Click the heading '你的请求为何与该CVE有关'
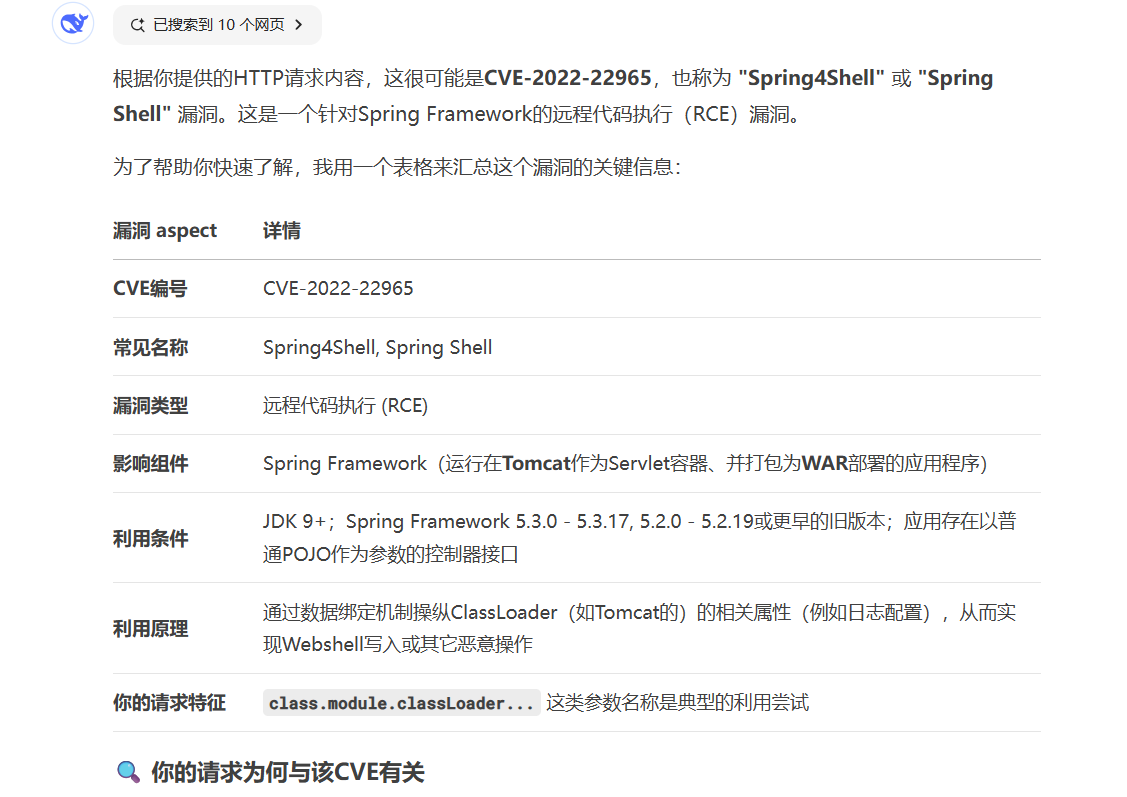Screen dimensions: 1127x797 click(x=288, y=773)
